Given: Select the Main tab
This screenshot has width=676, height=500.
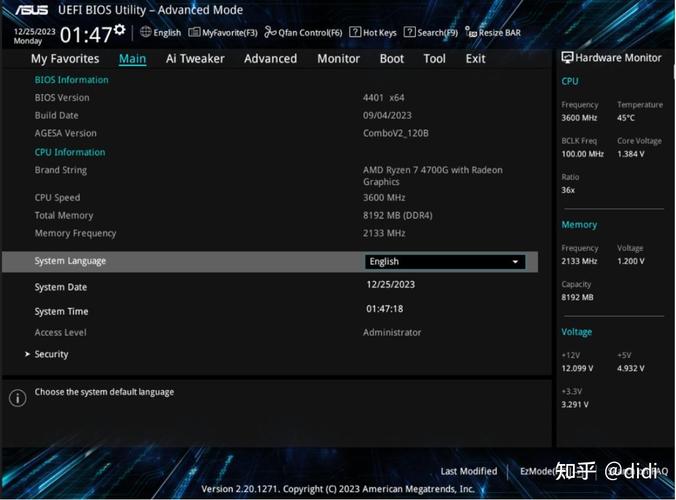Looking at the screenshot, I should (132, 59).
